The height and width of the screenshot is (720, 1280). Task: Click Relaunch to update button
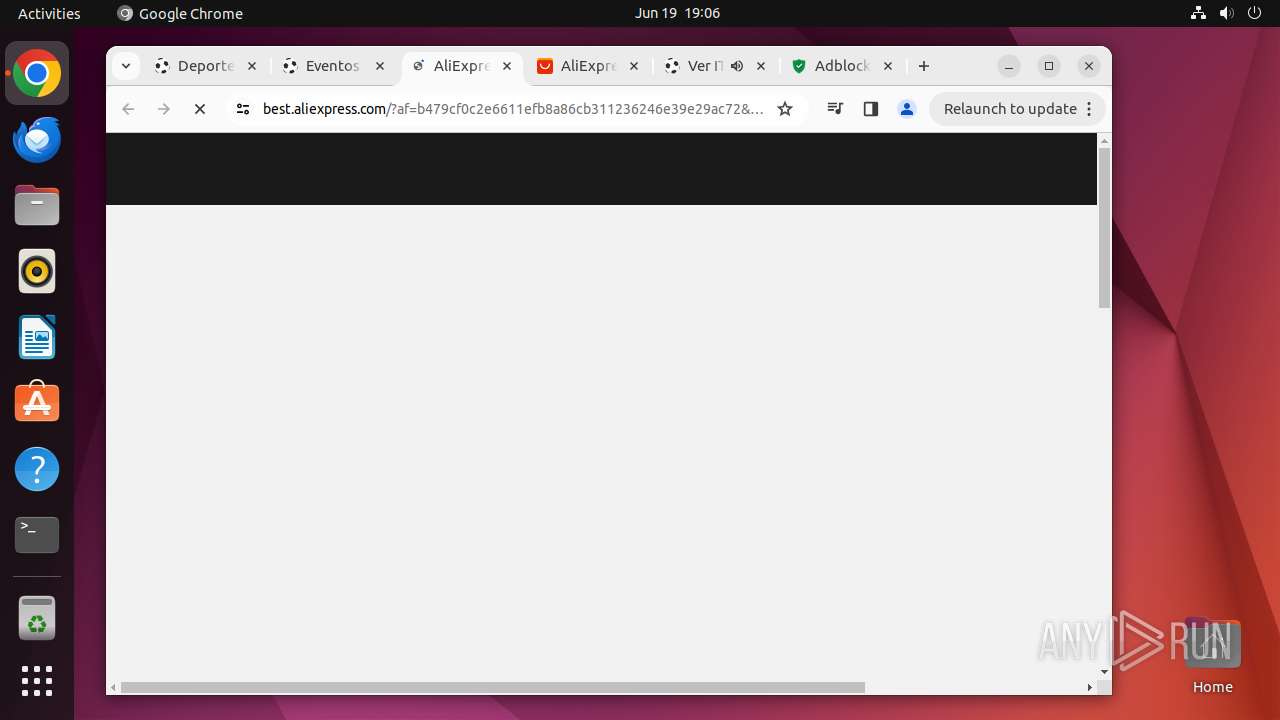1010,109
